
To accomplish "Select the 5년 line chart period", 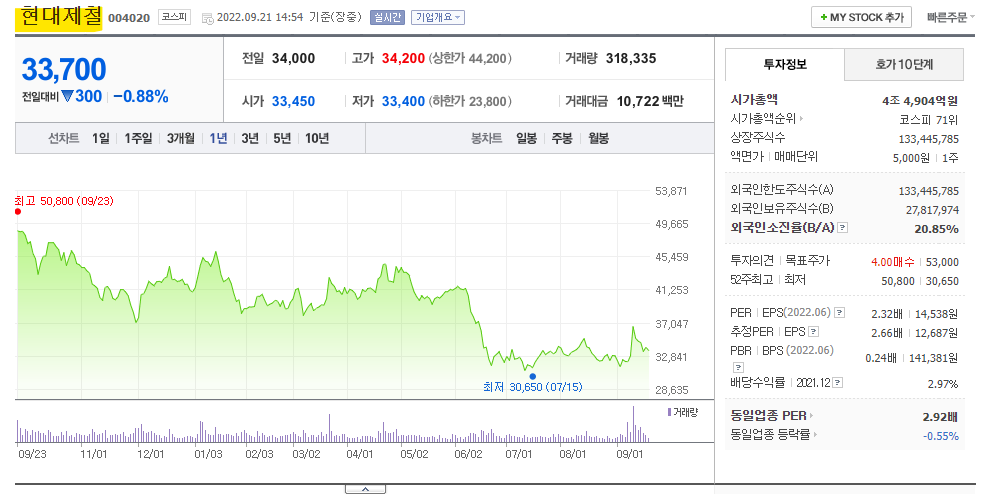I will 282,138.
